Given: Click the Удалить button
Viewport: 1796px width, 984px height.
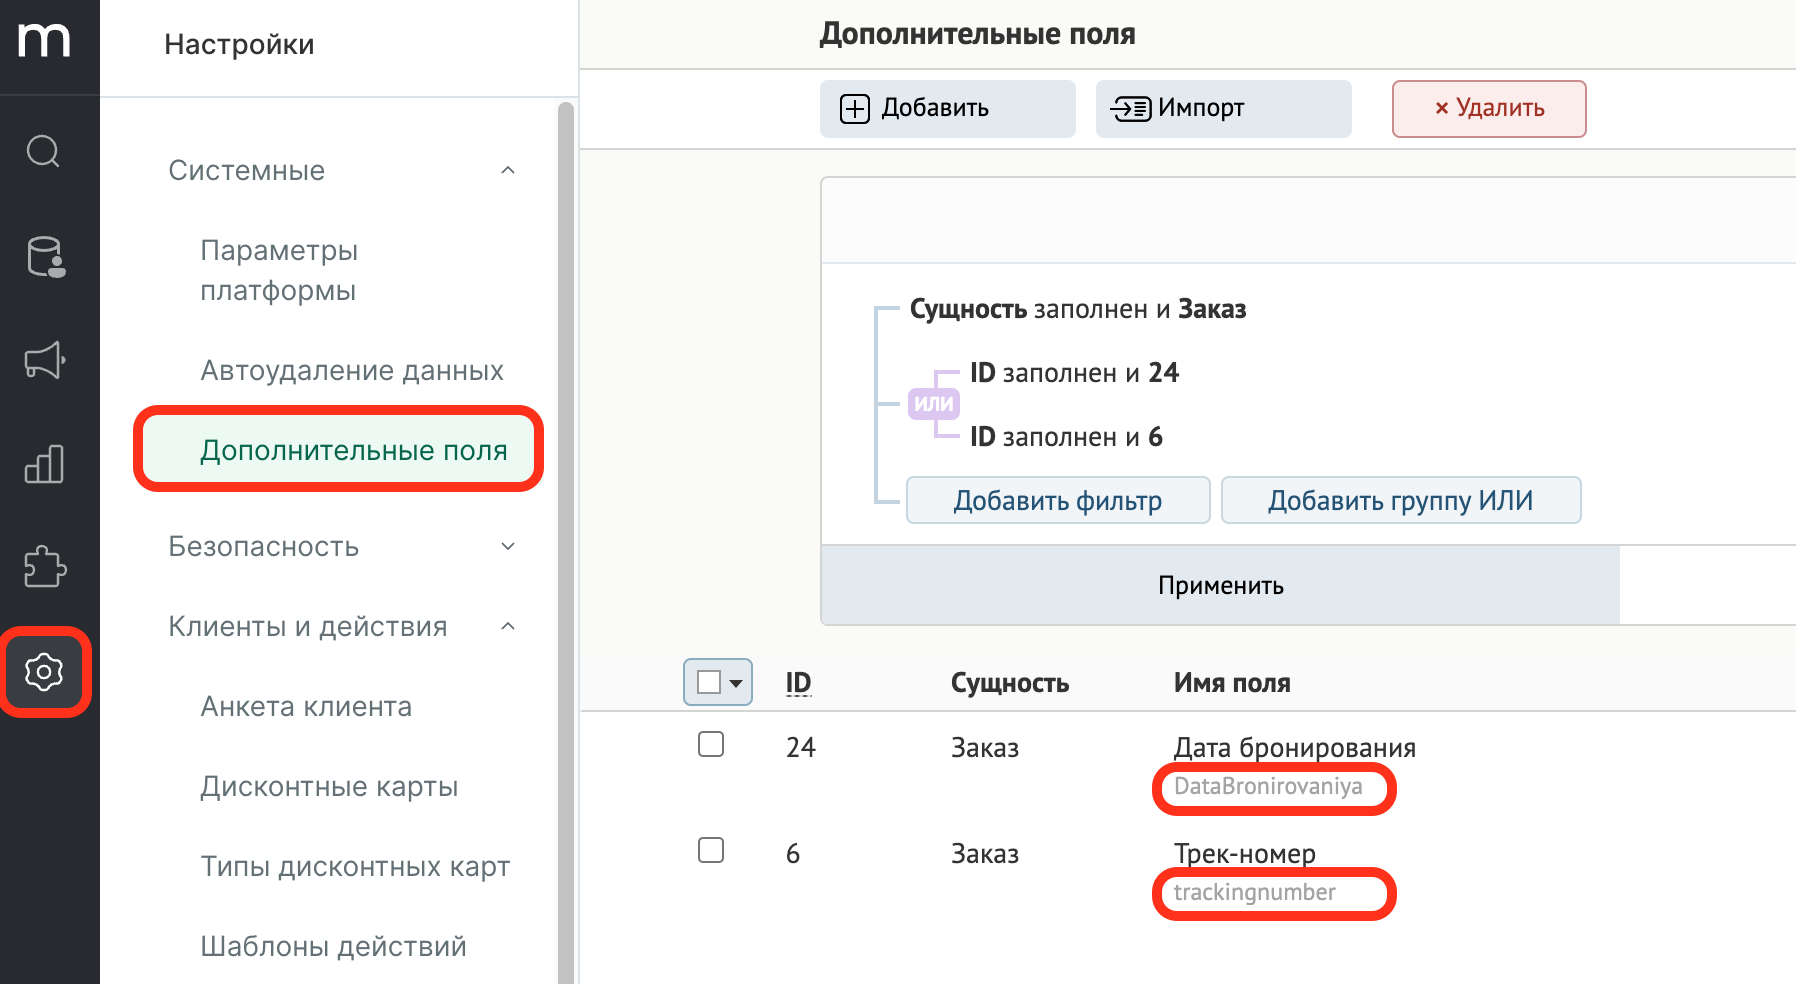Looking at the screenshot, I should pyautogui.click(x=1489, y=108).
